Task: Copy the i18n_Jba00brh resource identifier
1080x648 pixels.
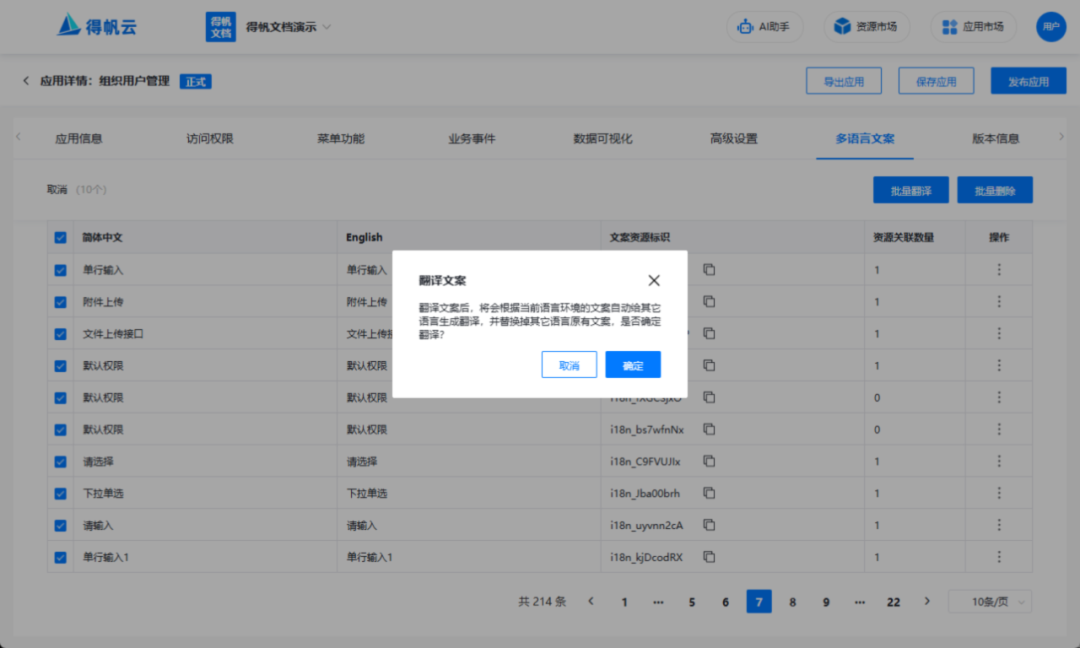Action: (709, 493)
